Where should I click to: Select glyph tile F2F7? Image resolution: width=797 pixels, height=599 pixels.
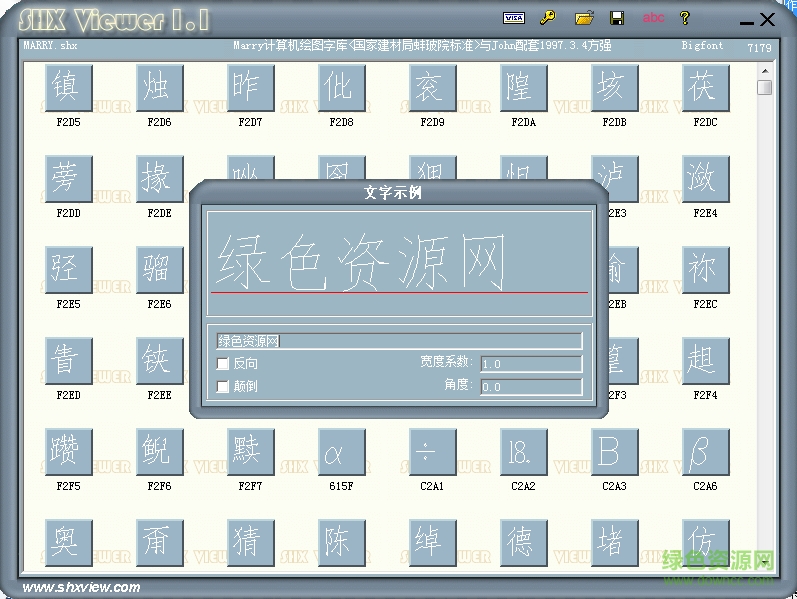coord(250,452)
